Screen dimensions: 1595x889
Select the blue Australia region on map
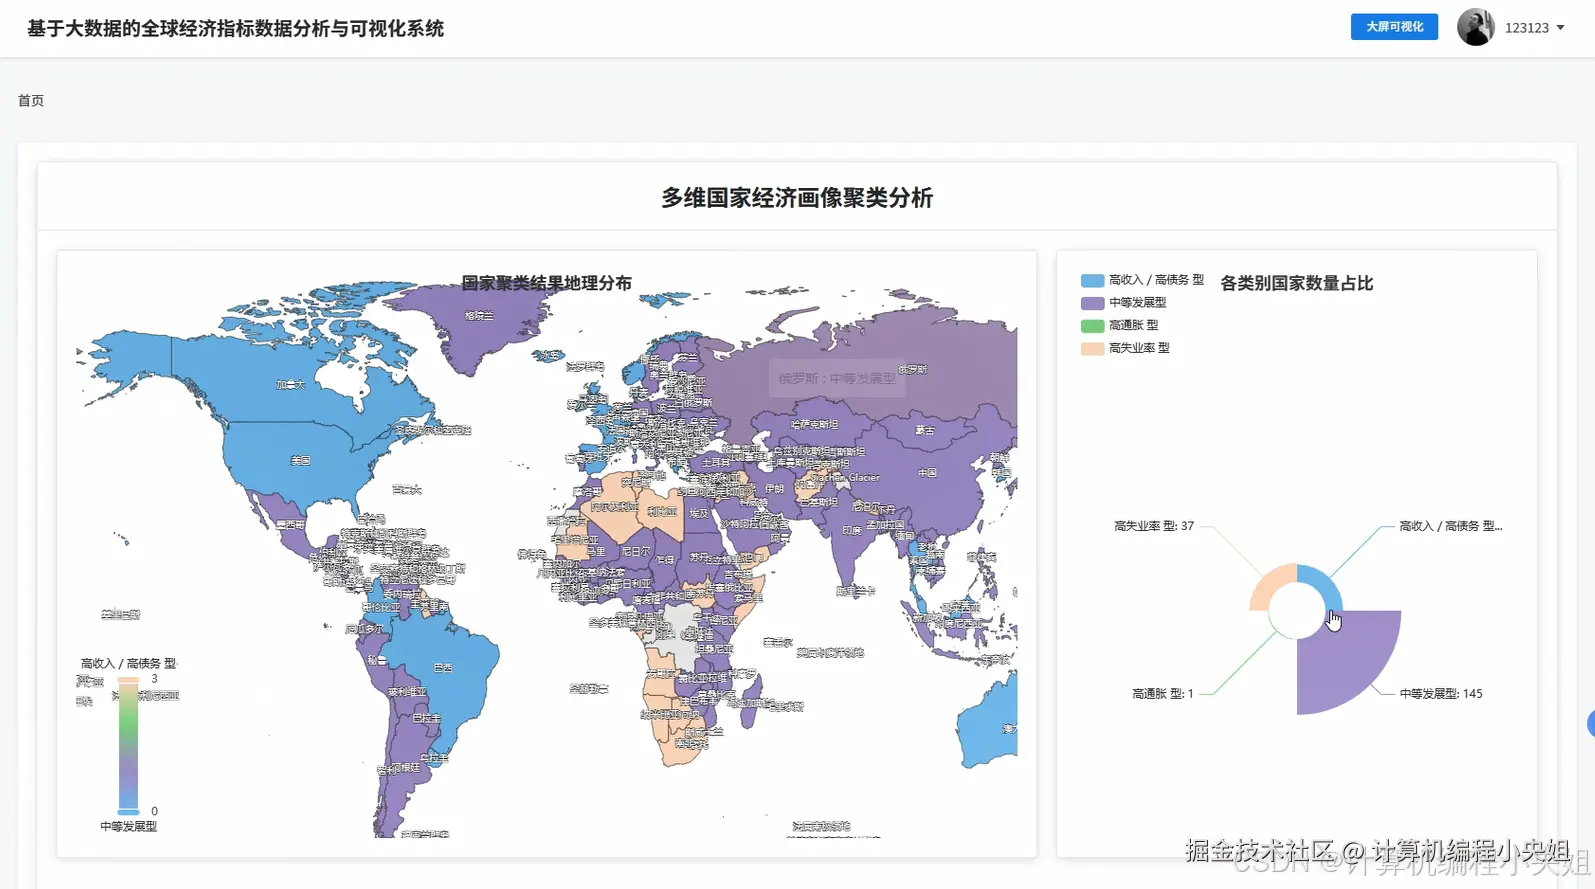tap(990, 725)
